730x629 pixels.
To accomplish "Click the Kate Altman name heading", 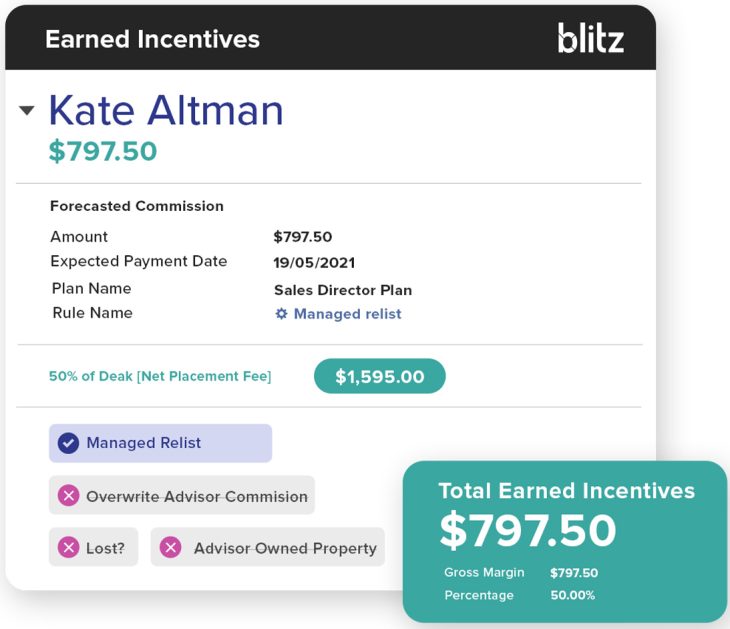I will tap(166, 110).
